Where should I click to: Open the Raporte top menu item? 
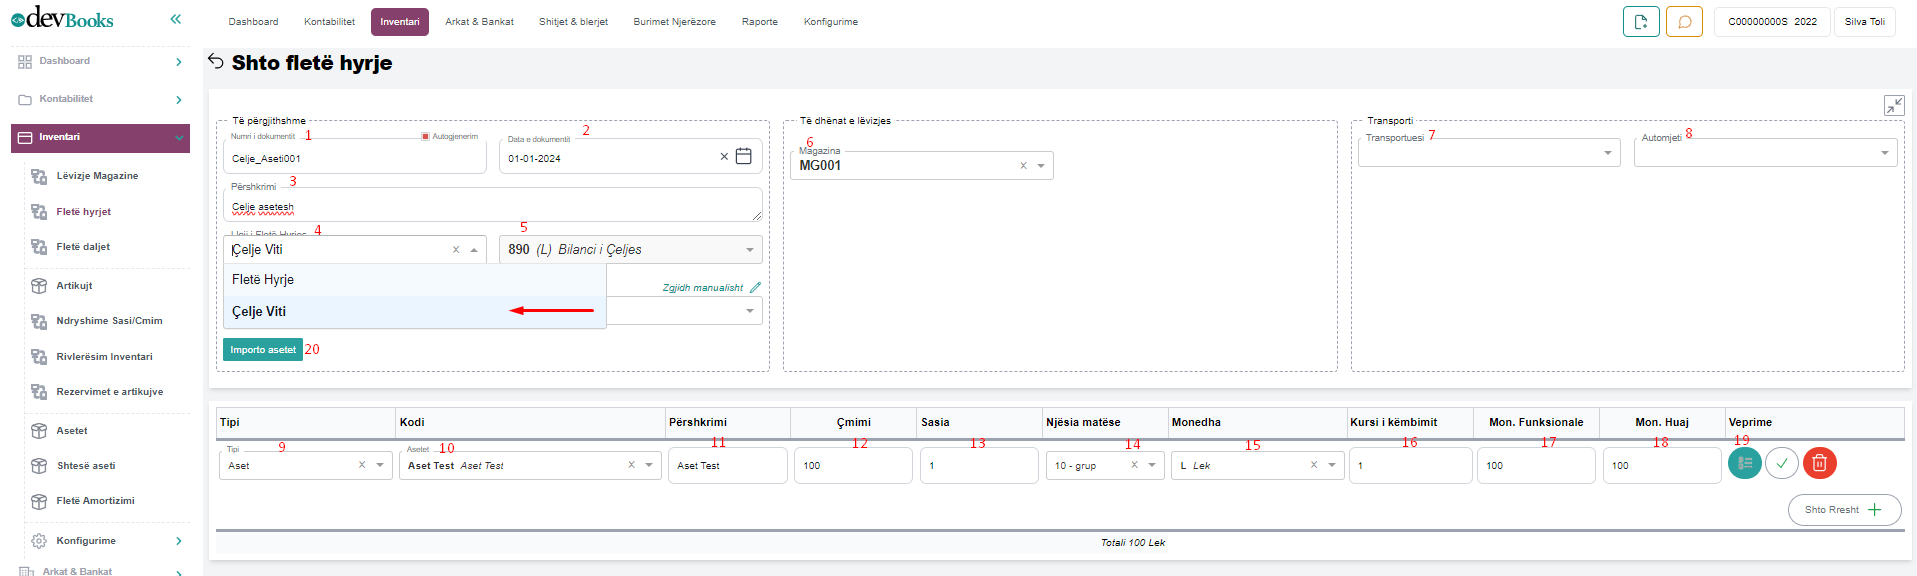click(759, 22)
